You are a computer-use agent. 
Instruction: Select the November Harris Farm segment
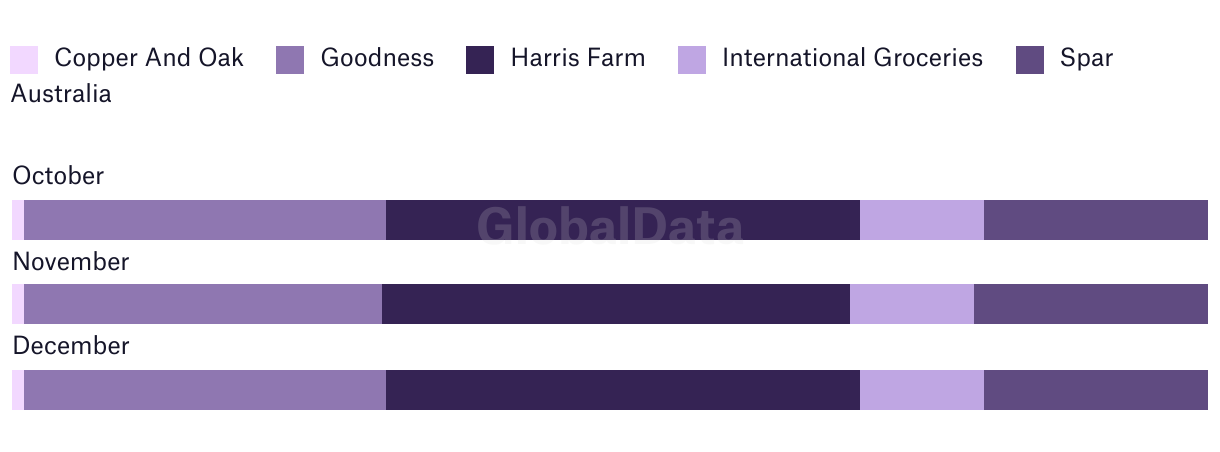tap(616, 304)
